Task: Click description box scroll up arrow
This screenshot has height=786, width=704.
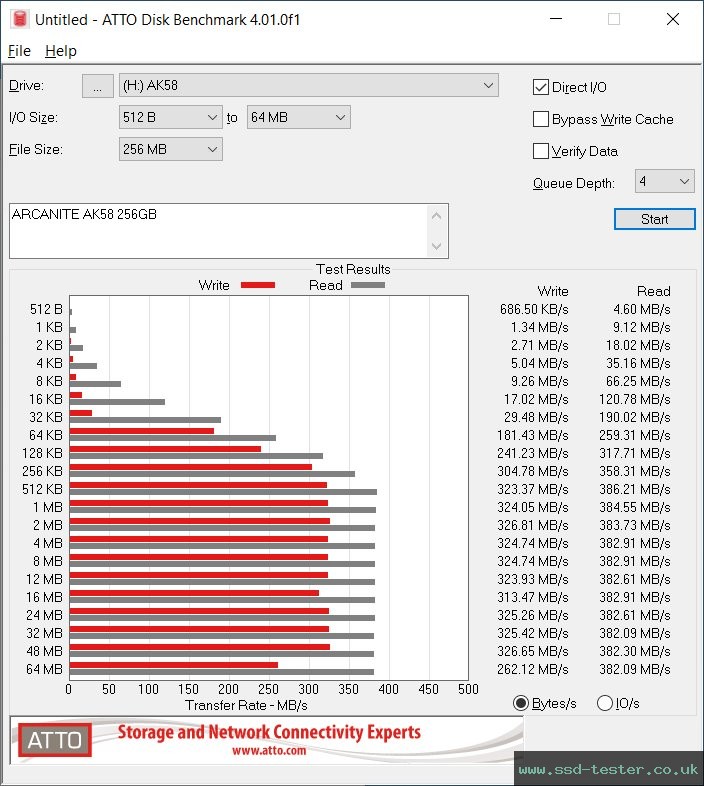Action: [436, 217]
